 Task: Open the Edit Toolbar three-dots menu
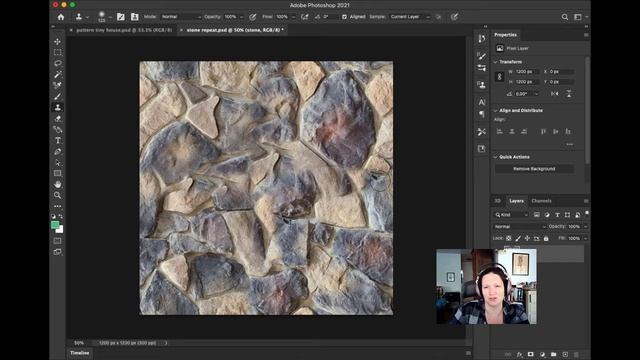click(x=58, y=206)
